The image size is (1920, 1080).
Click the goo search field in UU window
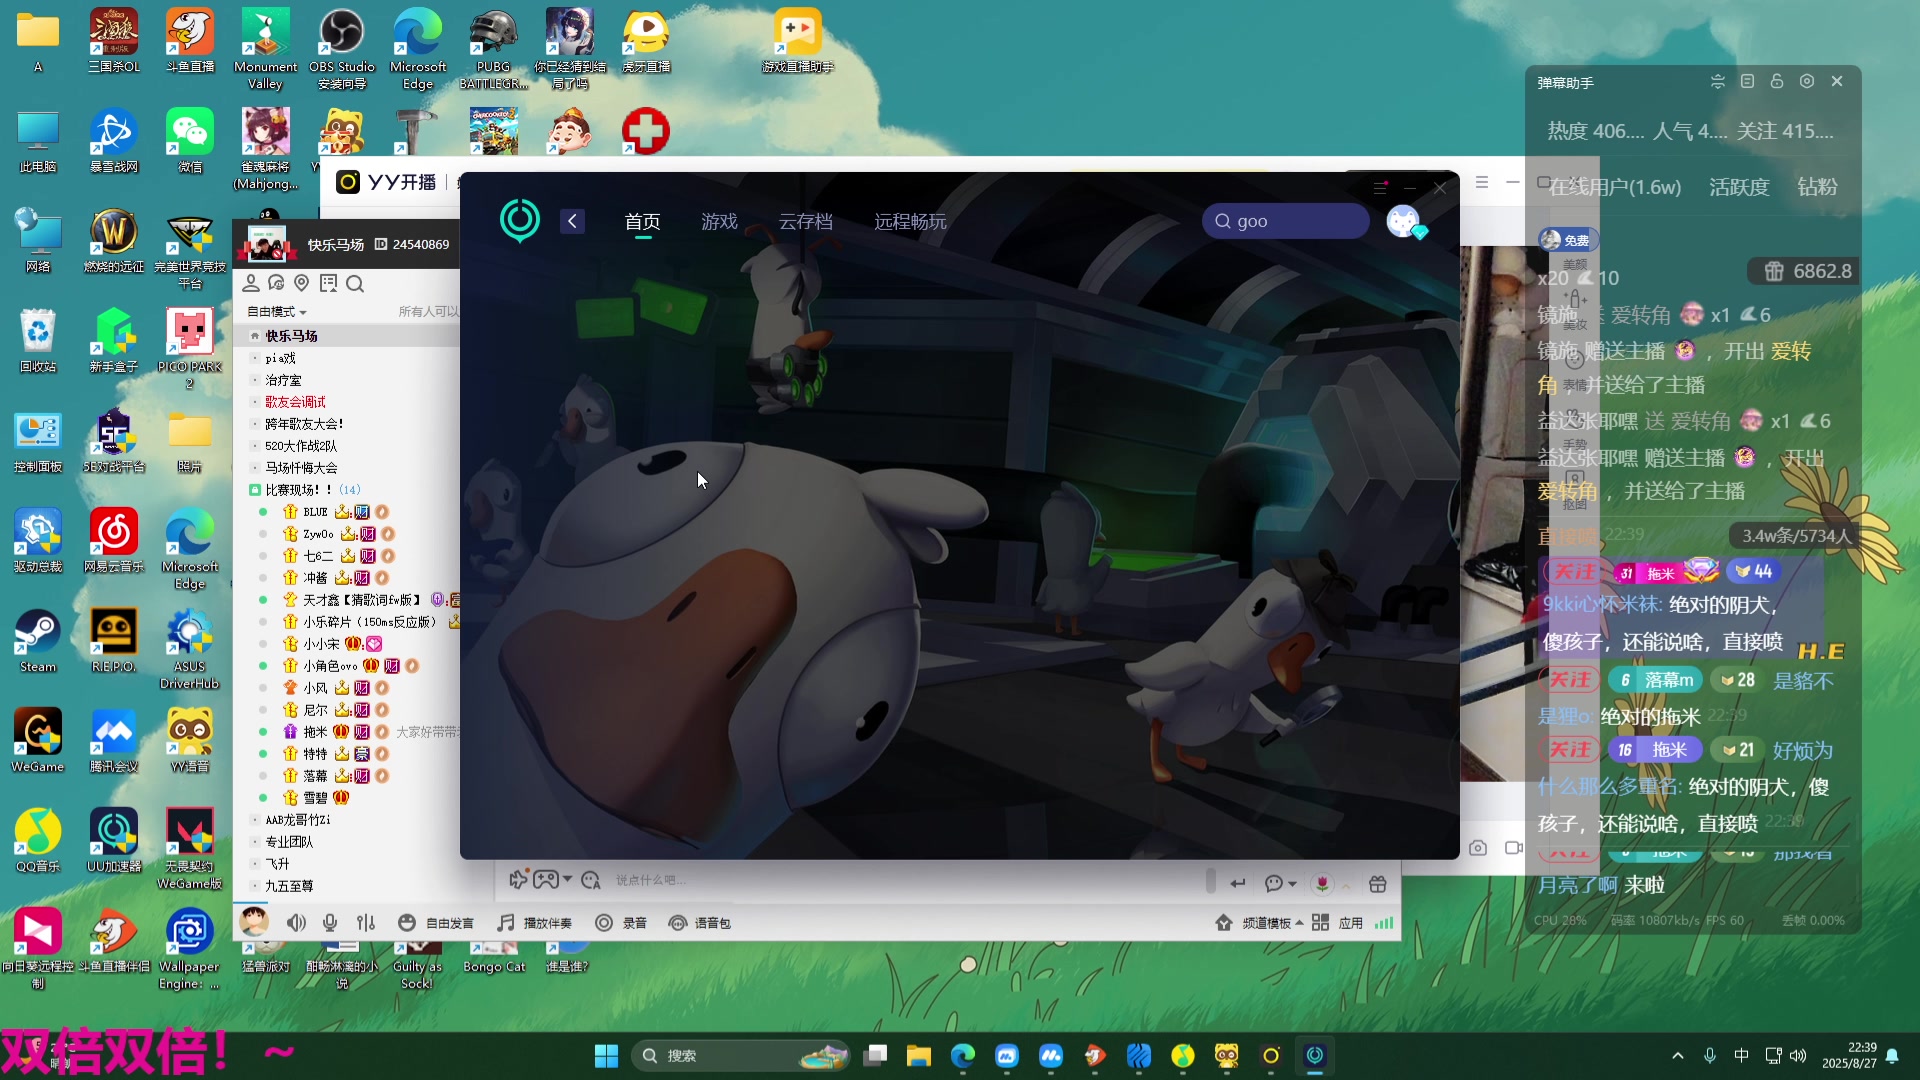[1285, 221]
